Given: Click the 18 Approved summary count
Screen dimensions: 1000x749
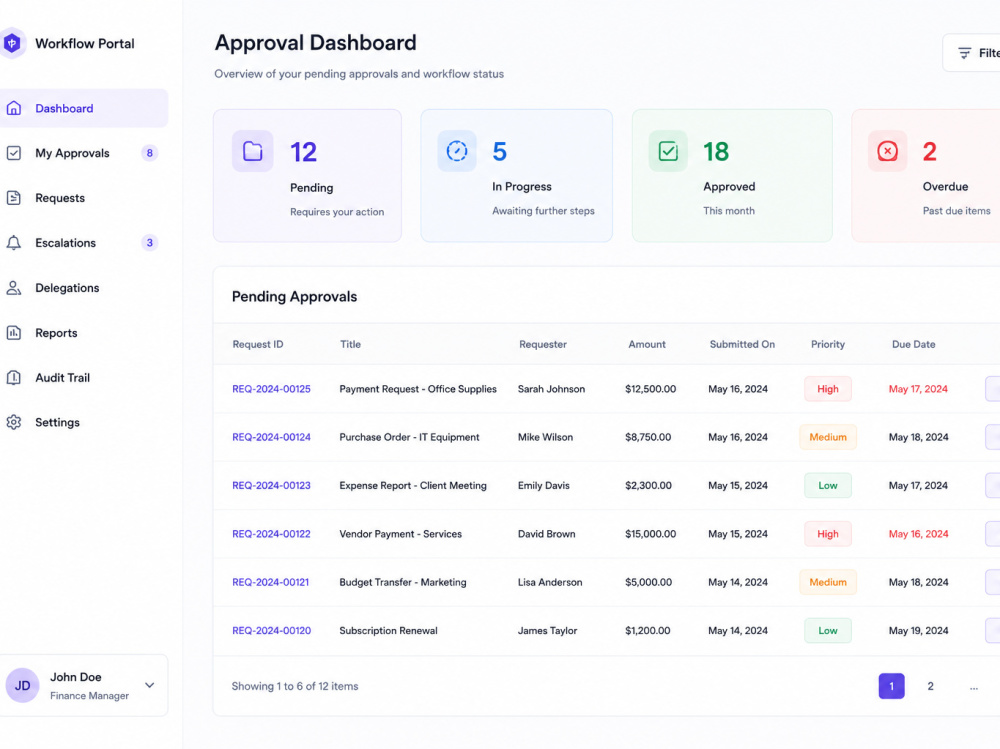Looking at the screenshot, I should (716, 152).
